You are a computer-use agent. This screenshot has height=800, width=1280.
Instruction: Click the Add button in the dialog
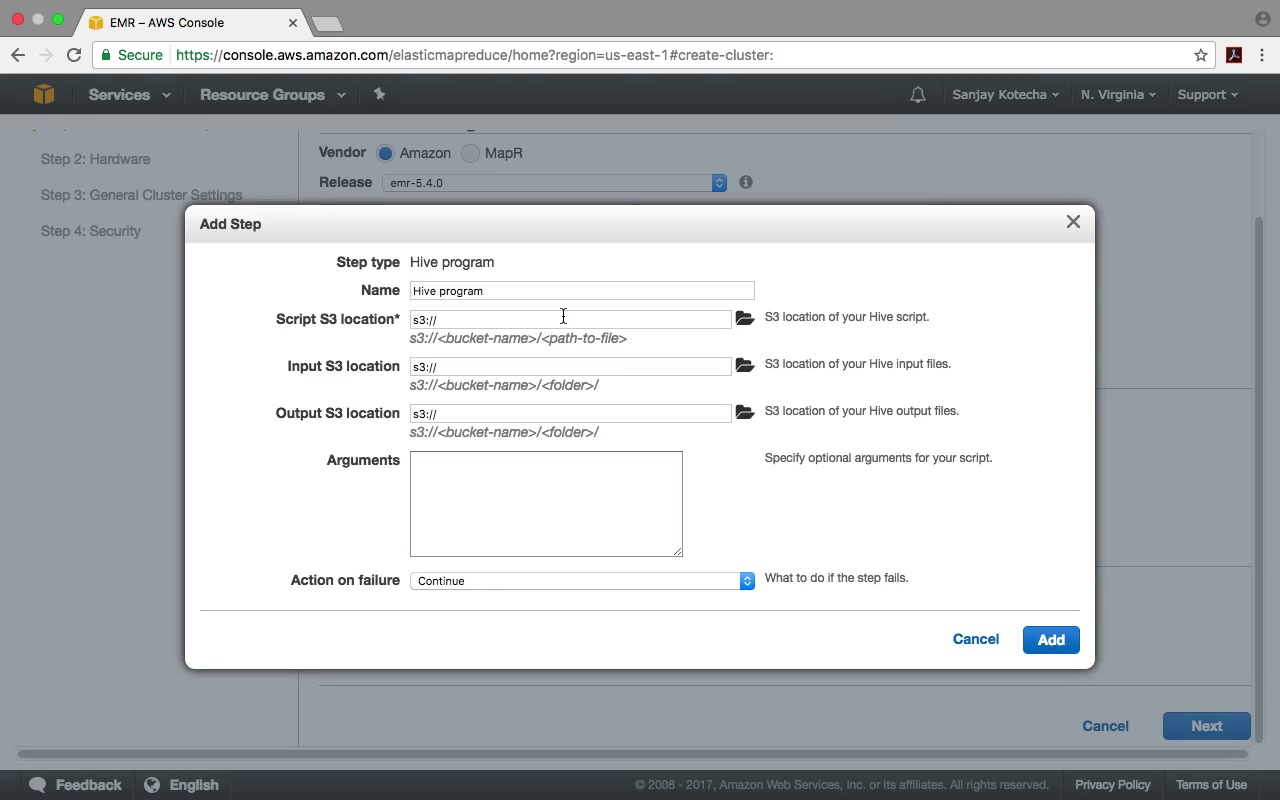pyautogui.click(x=1051, y=640)
